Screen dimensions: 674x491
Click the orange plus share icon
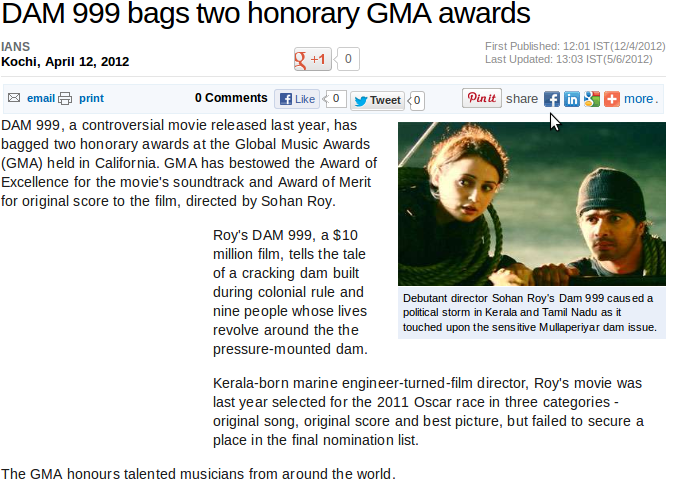(612, 99)
